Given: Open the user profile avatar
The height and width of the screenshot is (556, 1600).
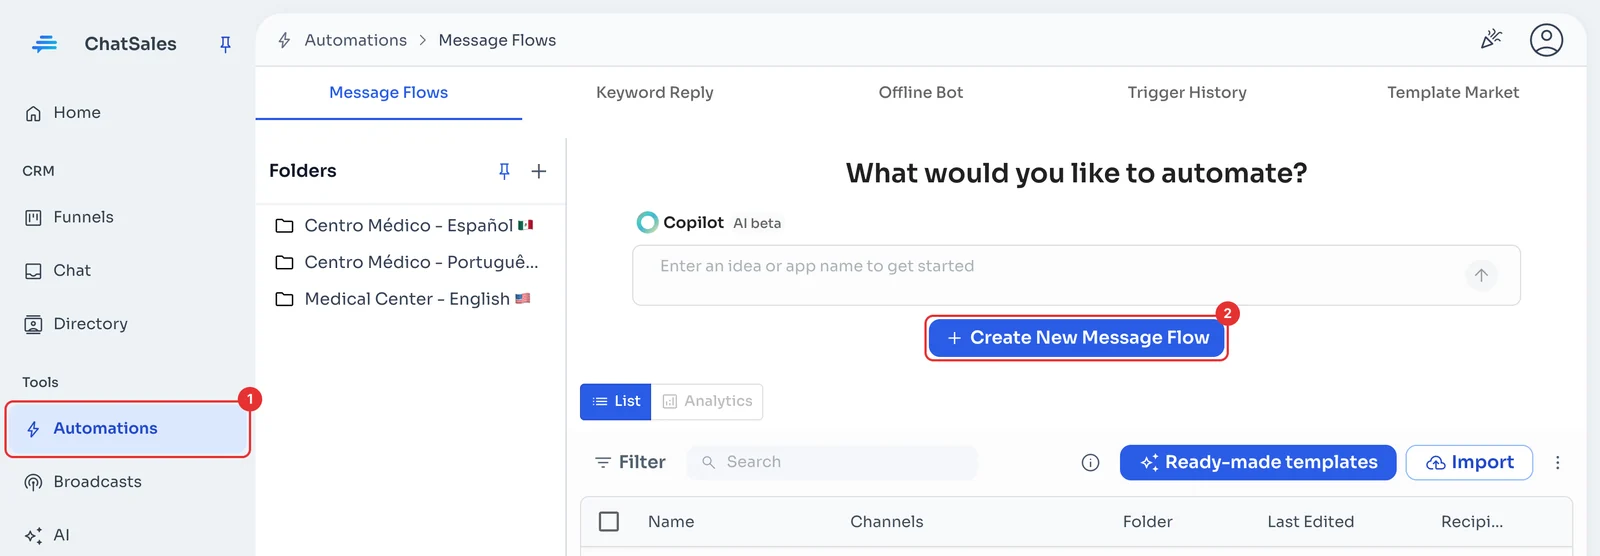Looking at the screenshot, I should tap(1546, 40).
